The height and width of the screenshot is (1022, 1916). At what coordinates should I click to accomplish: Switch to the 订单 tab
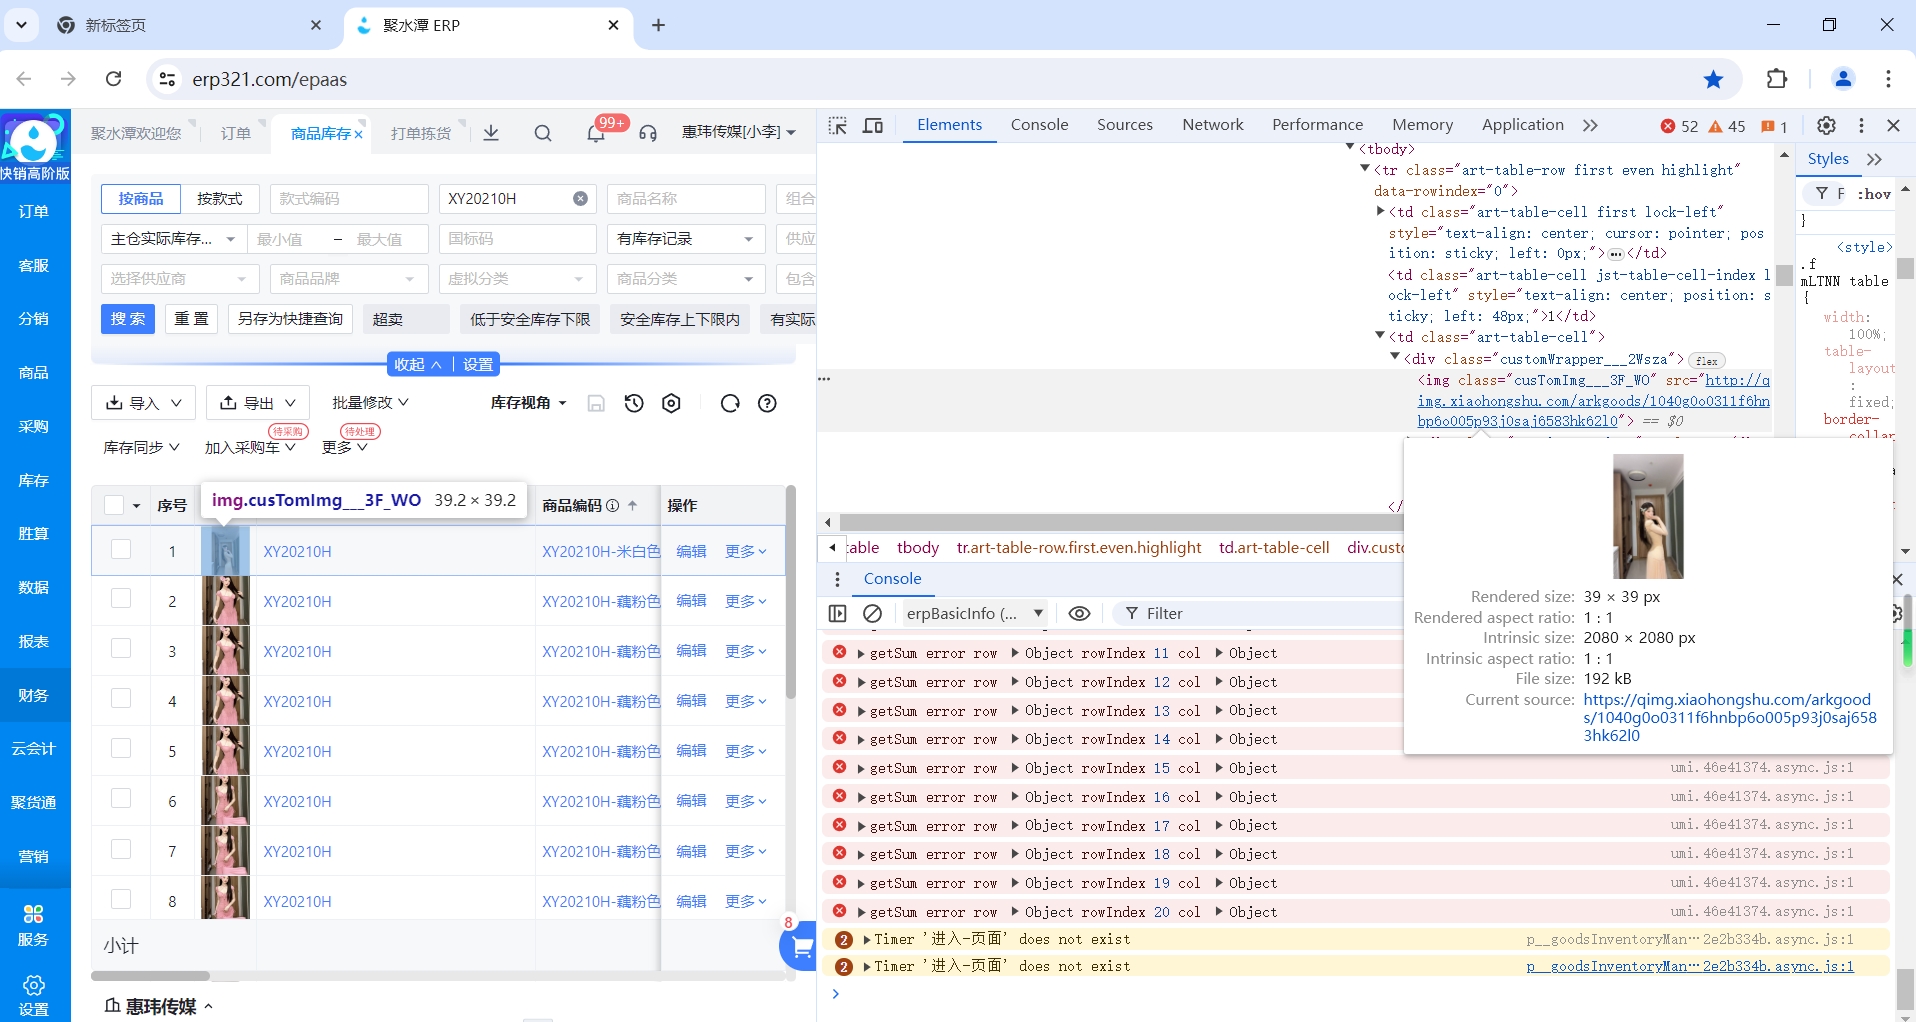236,133
